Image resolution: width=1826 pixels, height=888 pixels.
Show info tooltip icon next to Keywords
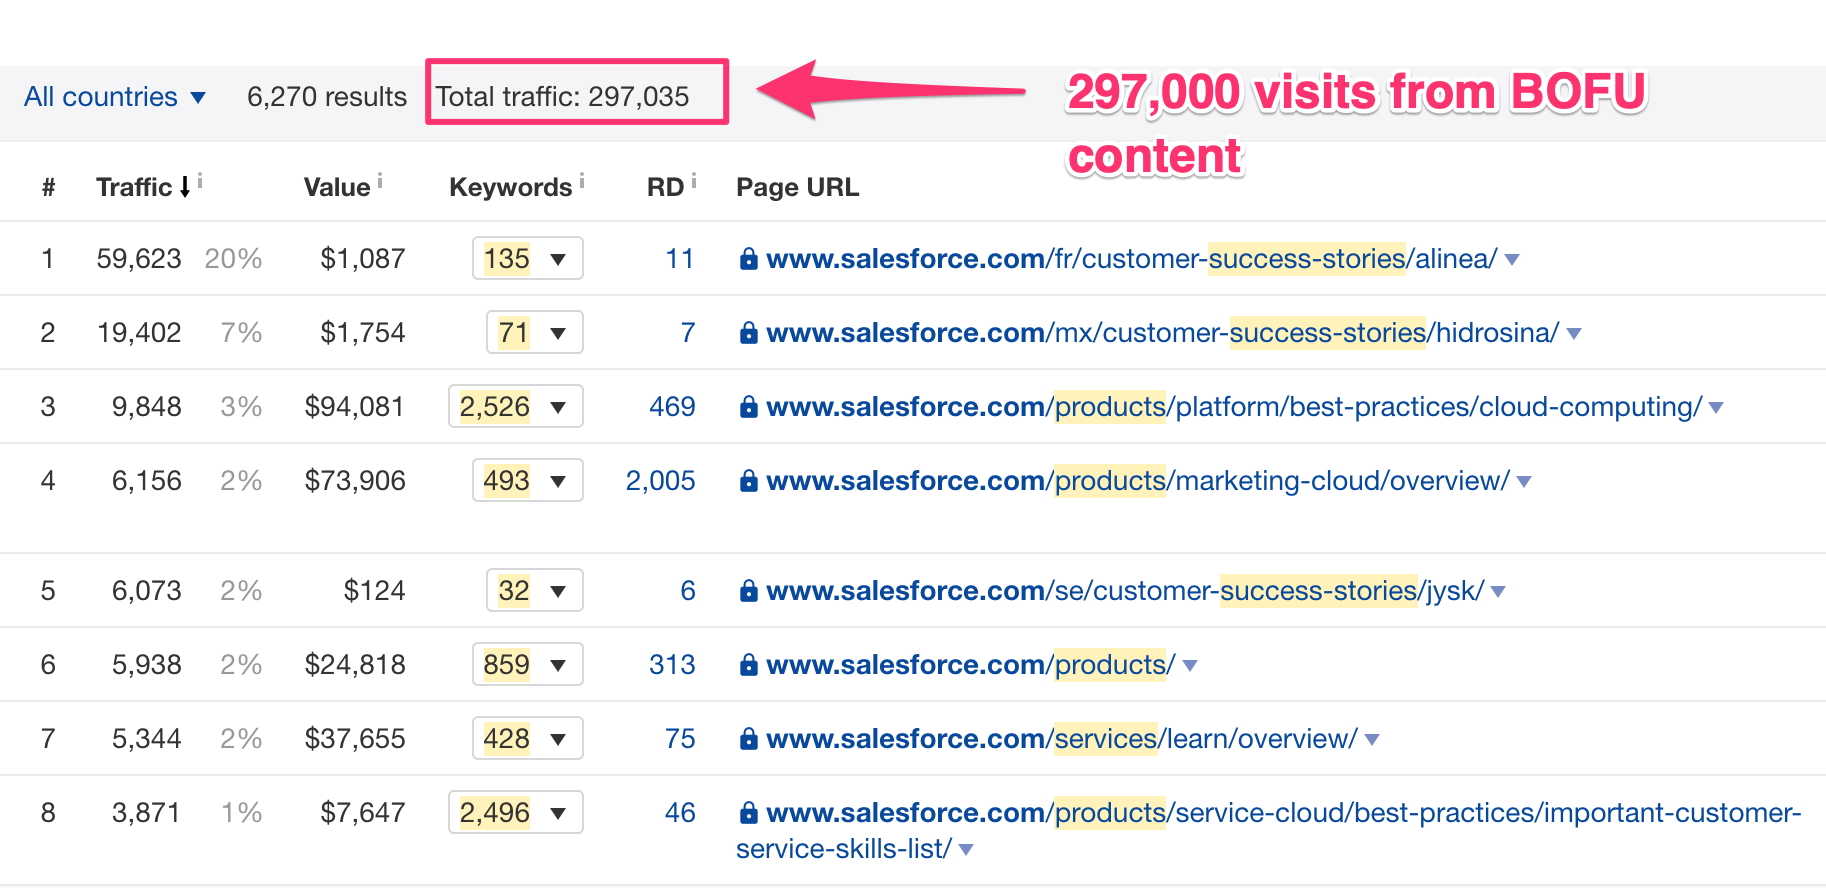[x=582, y=181]
